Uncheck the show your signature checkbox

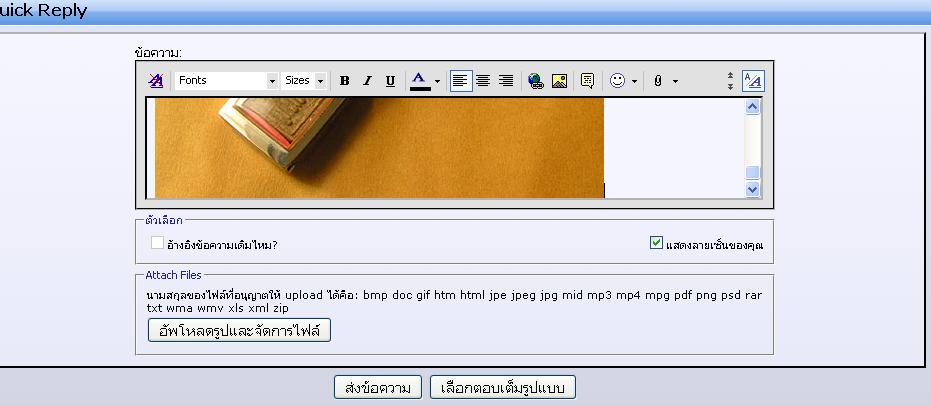656,243
